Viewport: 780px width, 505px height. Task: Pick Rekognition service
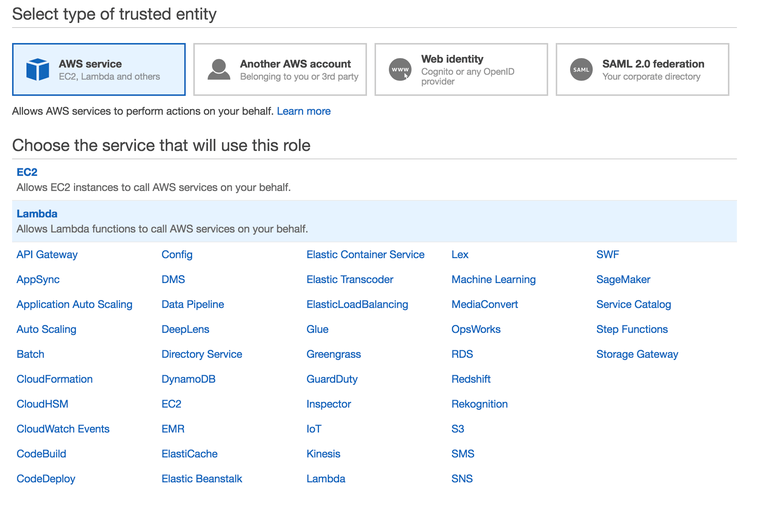pos(480,404)
